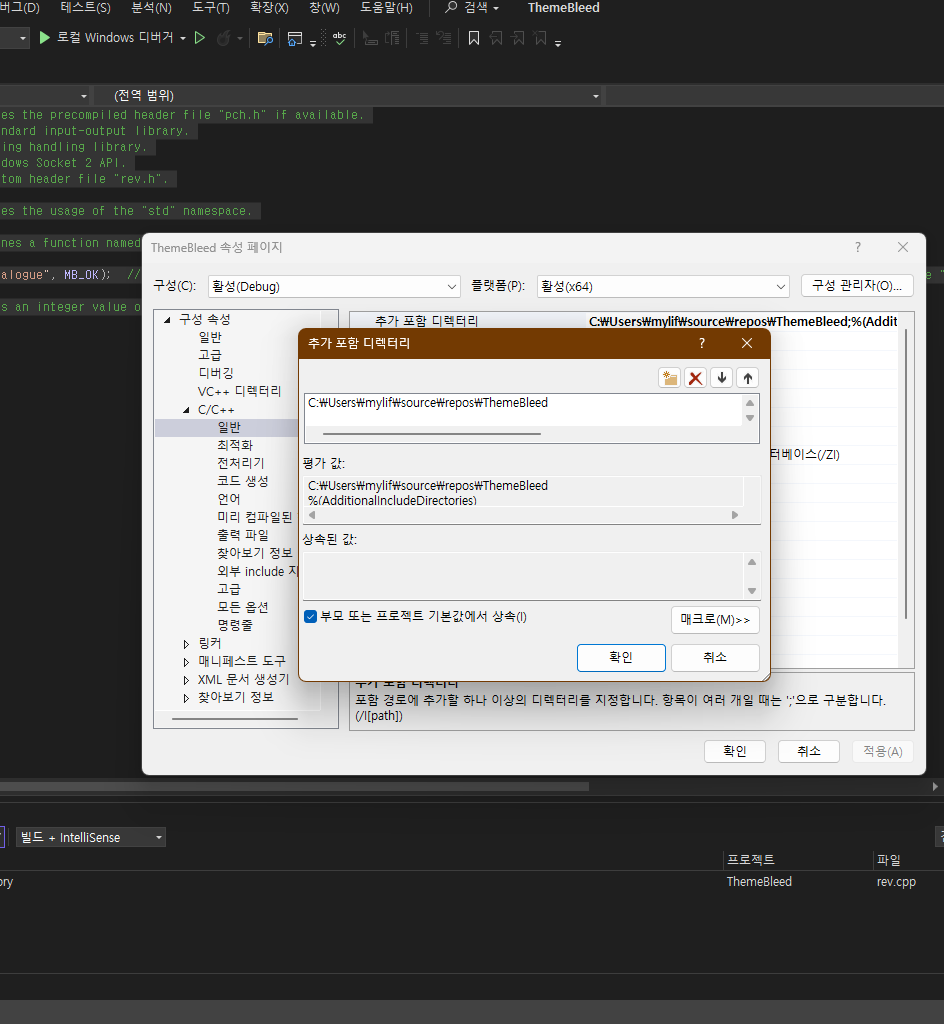Select 코드 생성 in the property tree
Viewport: 944px width, 1024px height.
tap(243, 481)
